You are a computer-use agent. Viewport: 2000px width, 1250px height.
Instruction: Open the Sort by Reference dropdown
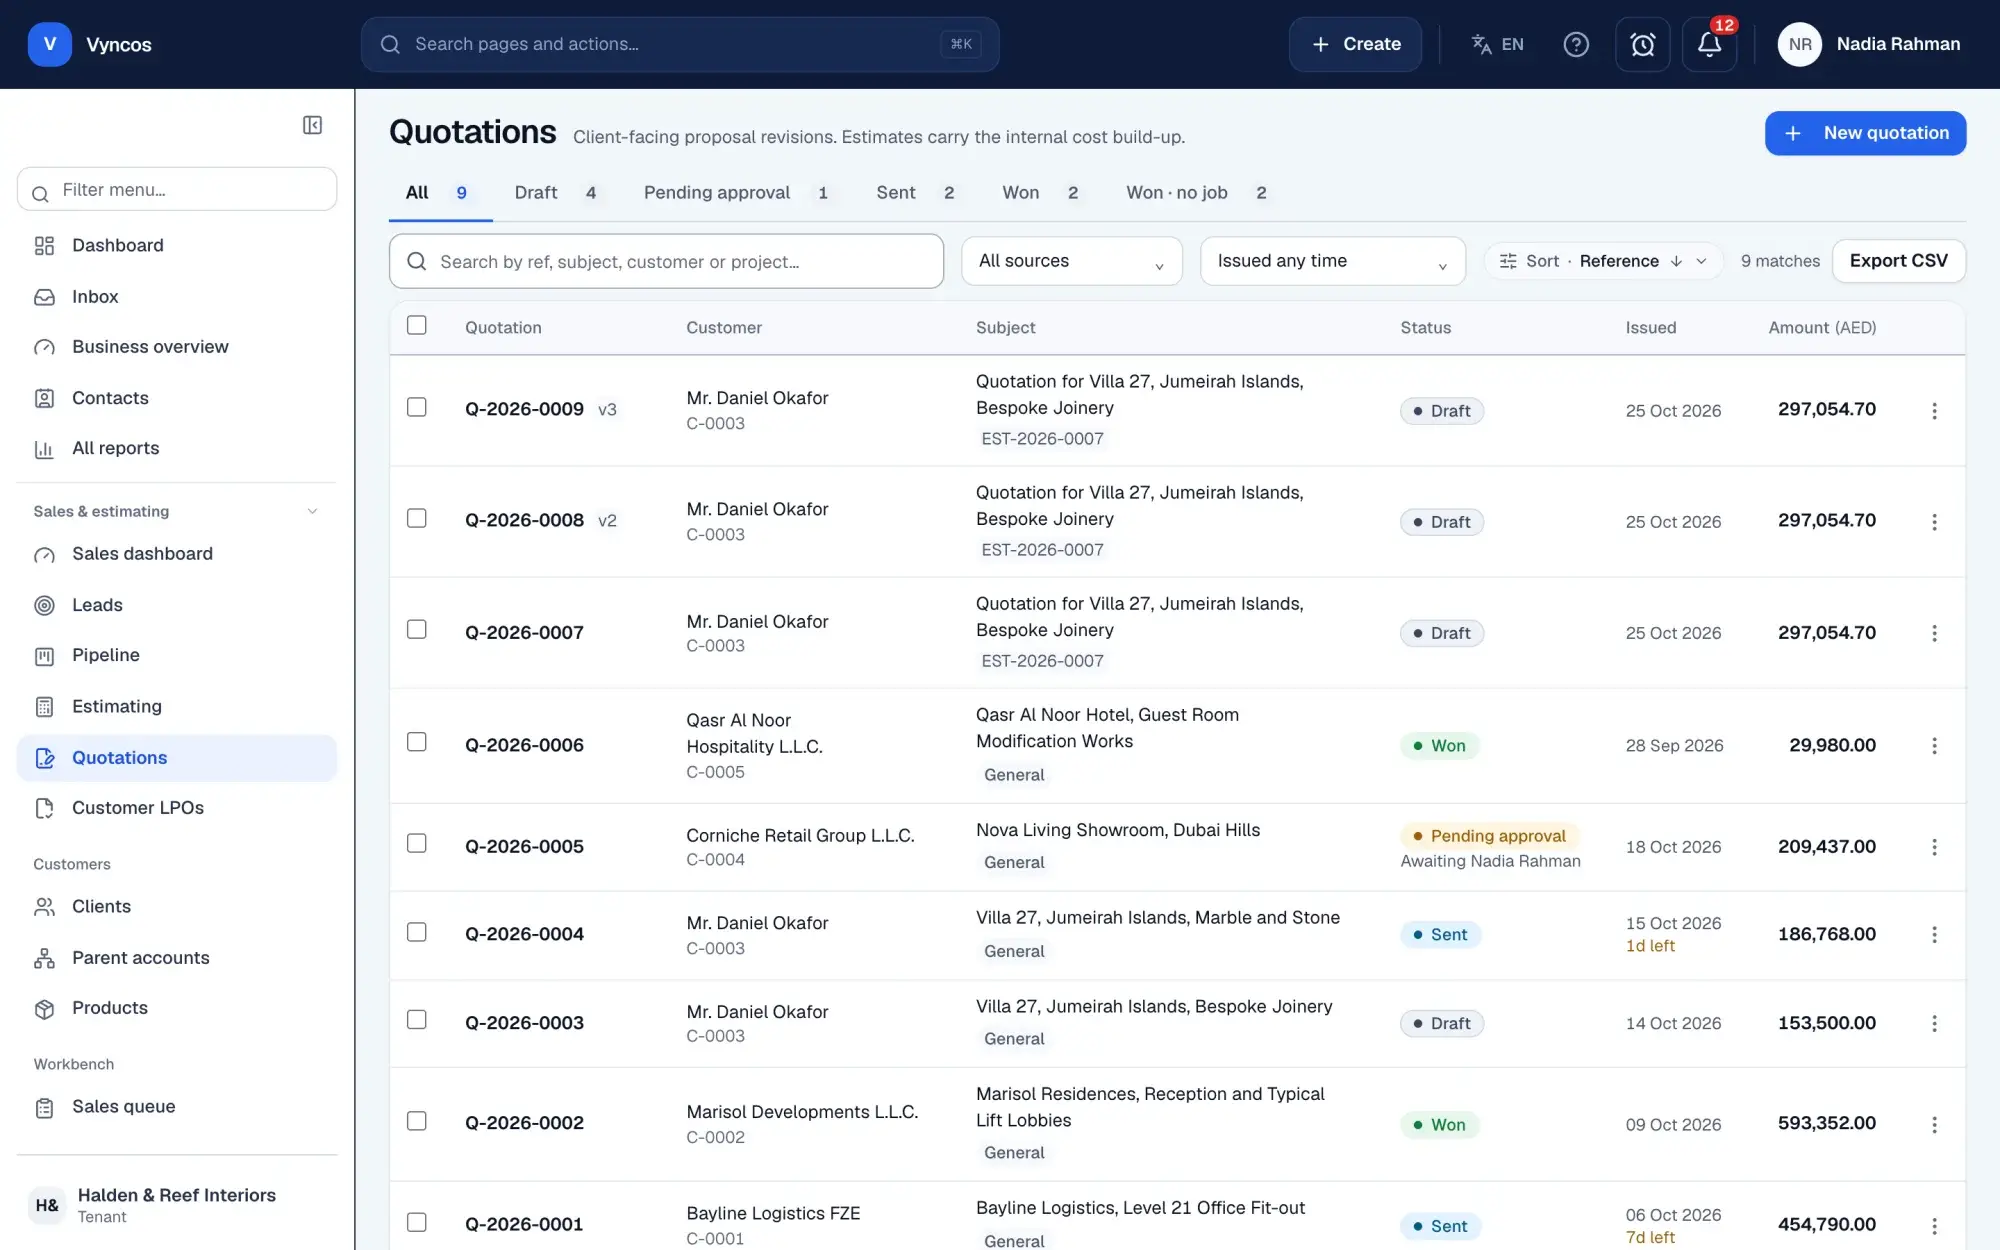pyautogui.click(x=1603, y=261)
